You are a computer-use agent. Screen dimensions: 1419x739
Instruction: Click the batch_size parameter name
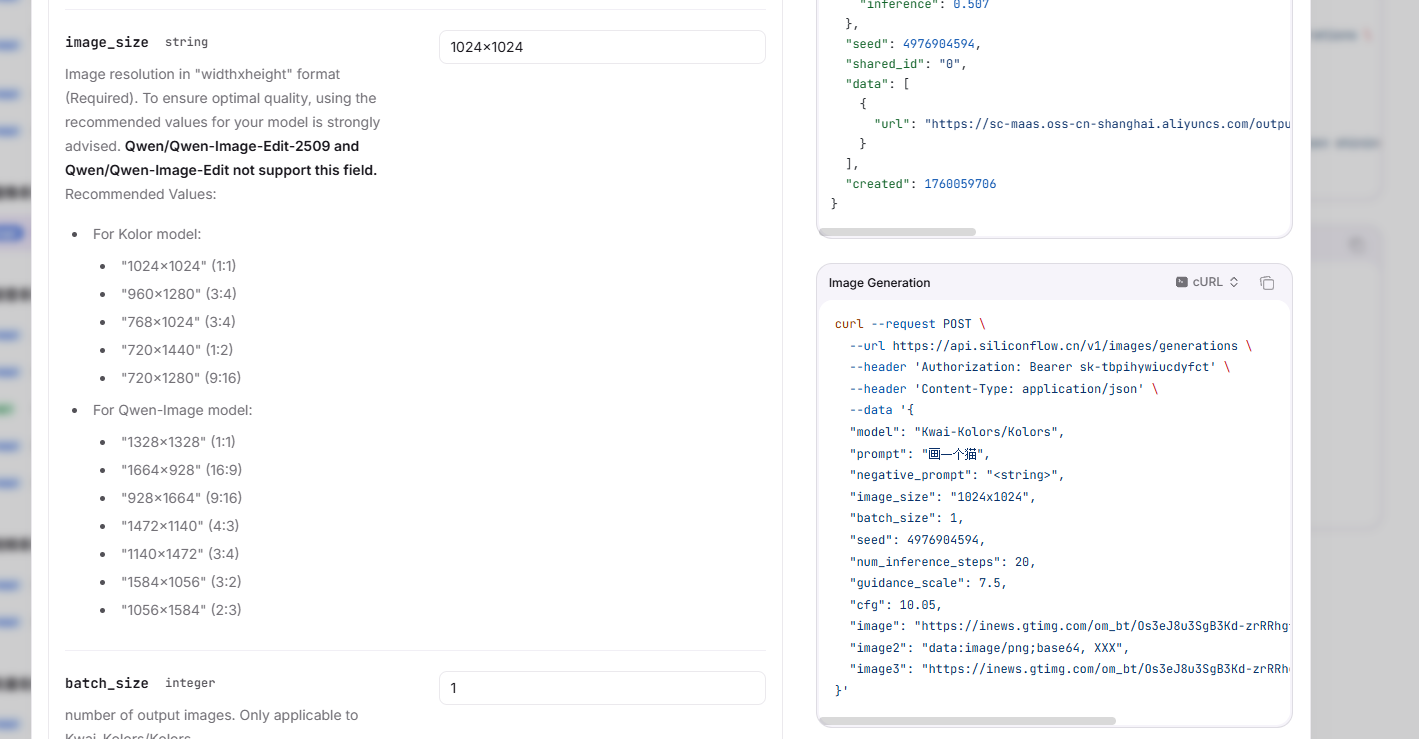tap(107, 683)
